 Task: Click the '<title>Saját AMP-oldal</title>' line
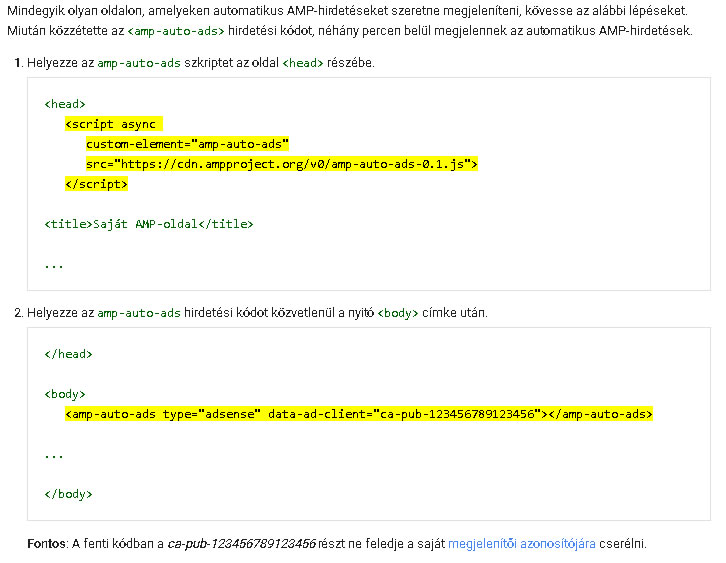149,224
